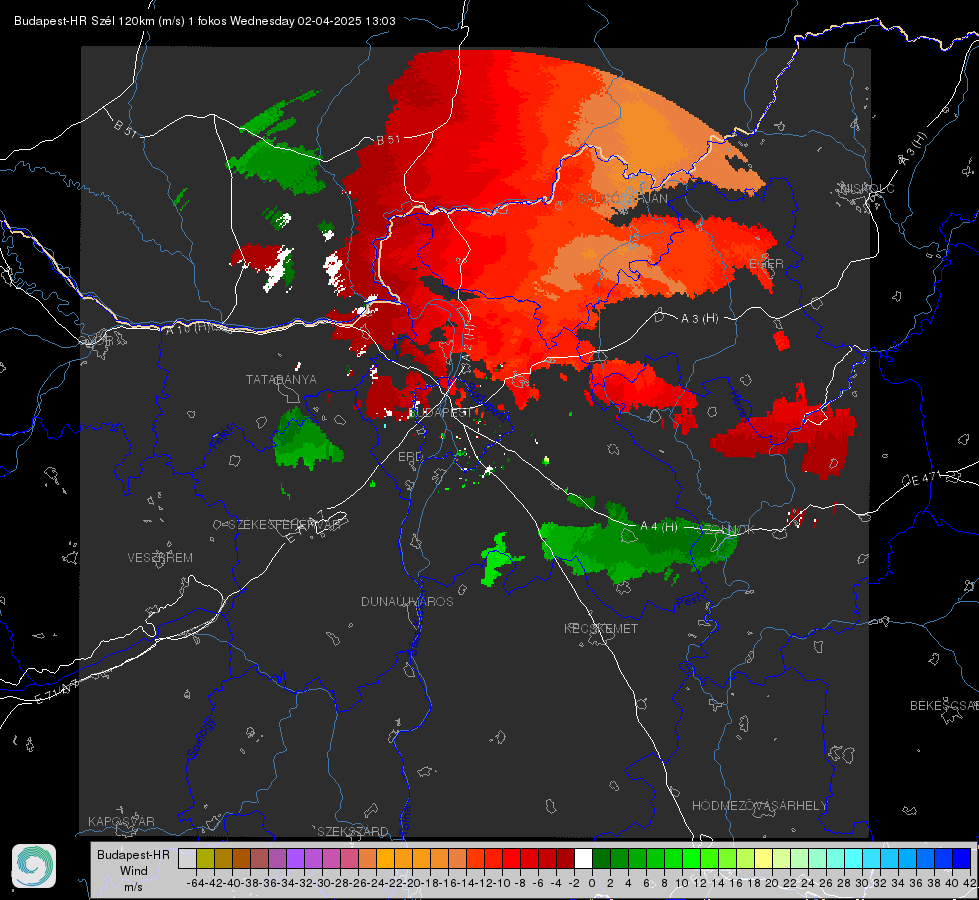Click the white swatch between -2 and 0

pos(583,858)
